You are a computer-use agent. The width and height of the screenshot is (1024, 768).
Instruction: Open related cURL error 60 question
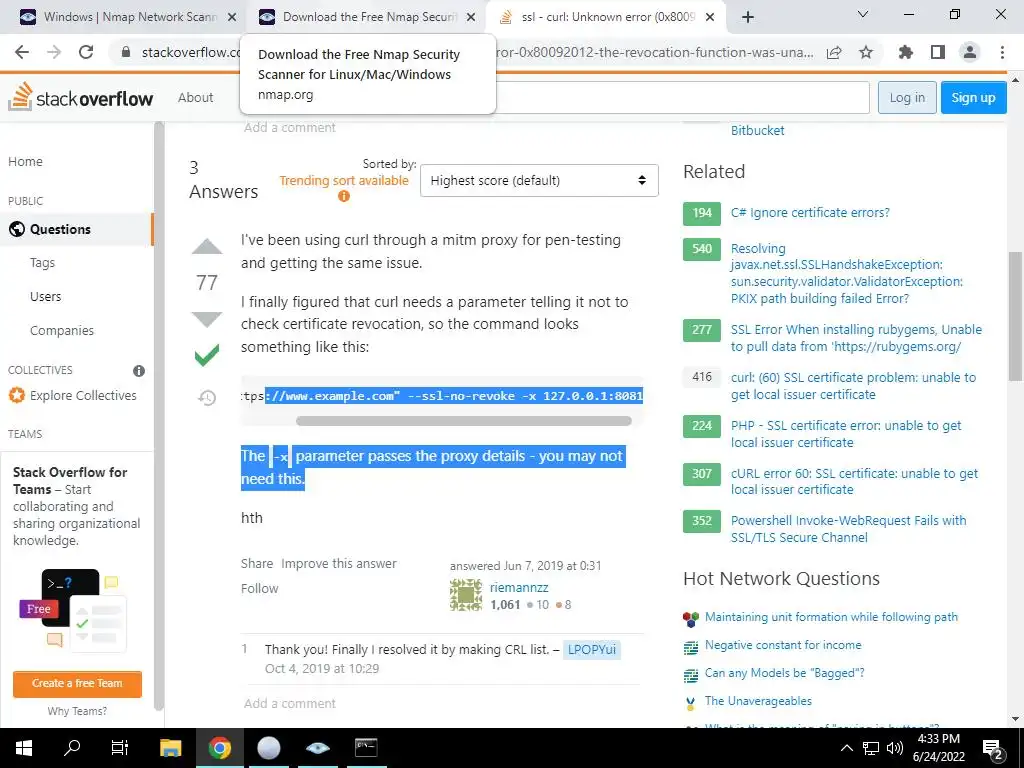[854, 481]
